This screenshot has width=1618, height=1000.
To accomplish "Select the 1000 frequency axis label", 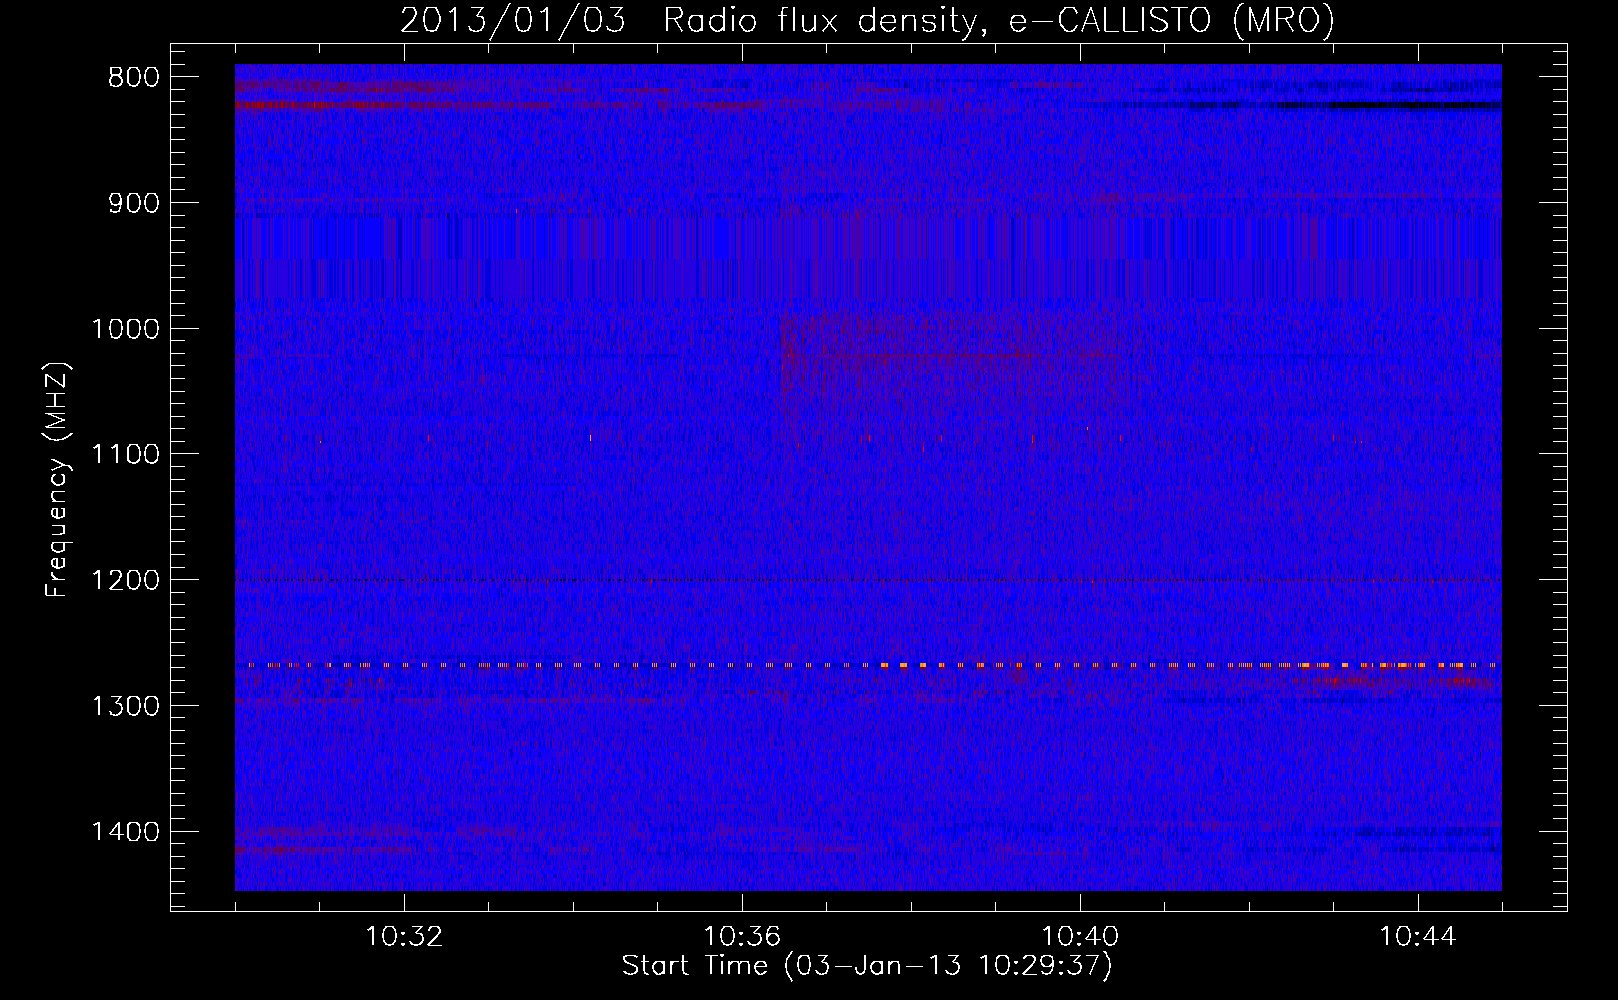I will click(x=125, y=329).
